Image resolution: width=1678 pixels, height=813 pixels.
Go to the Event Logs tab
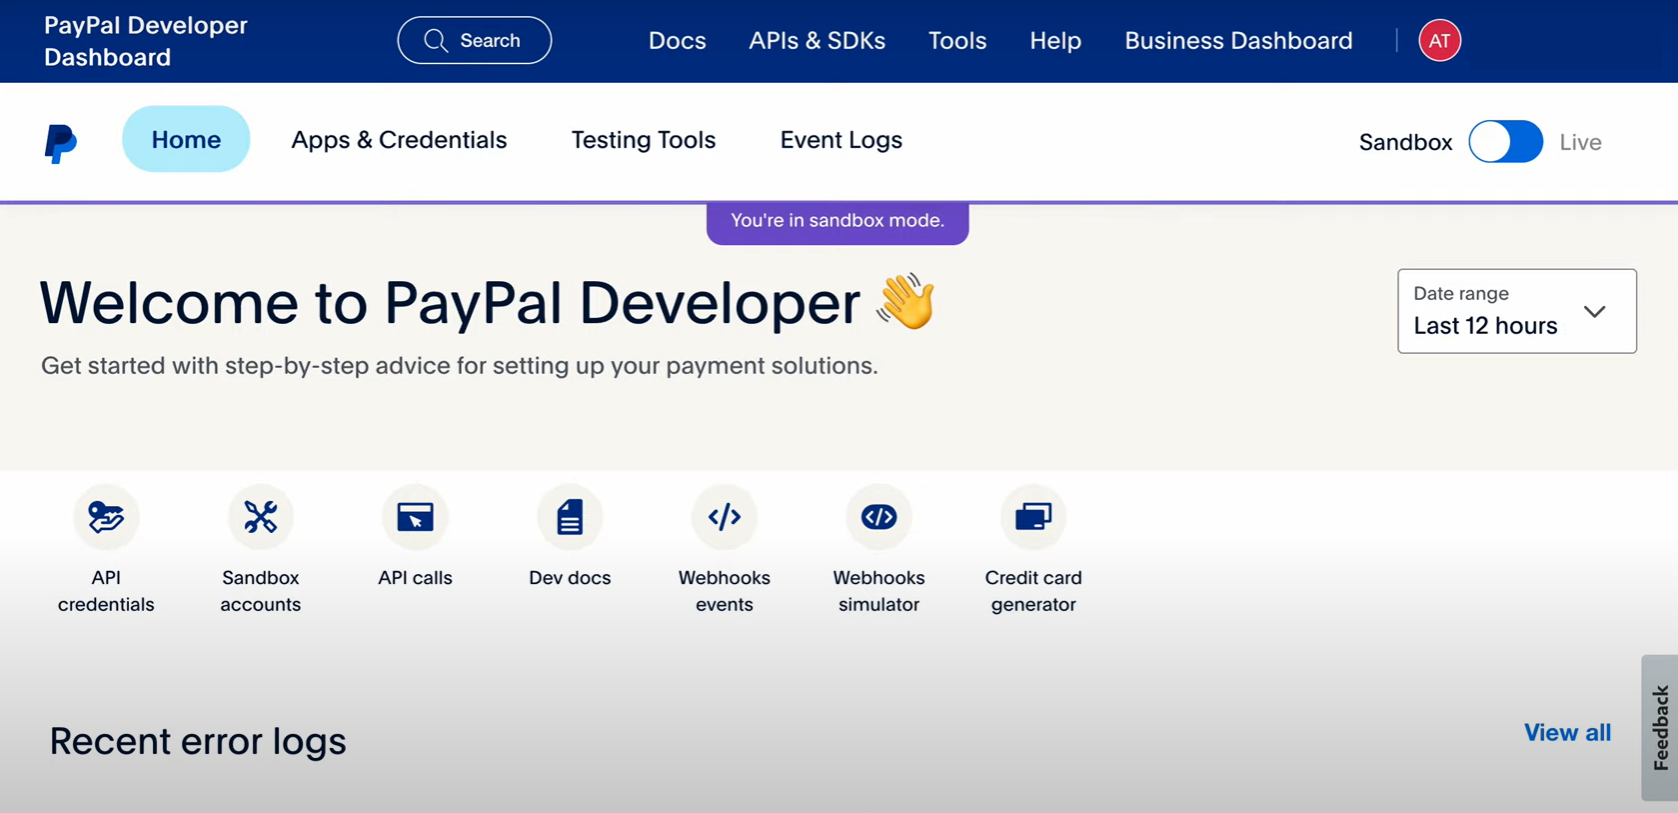tap(841, 140)
